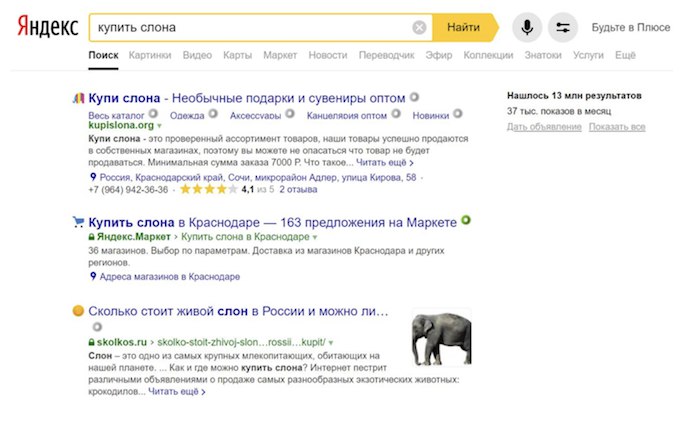Image resolution: width=700 pixels, height=424 pixels.
Task: Click the lock icon next to skolkos.ru
Action: point(92,343)
